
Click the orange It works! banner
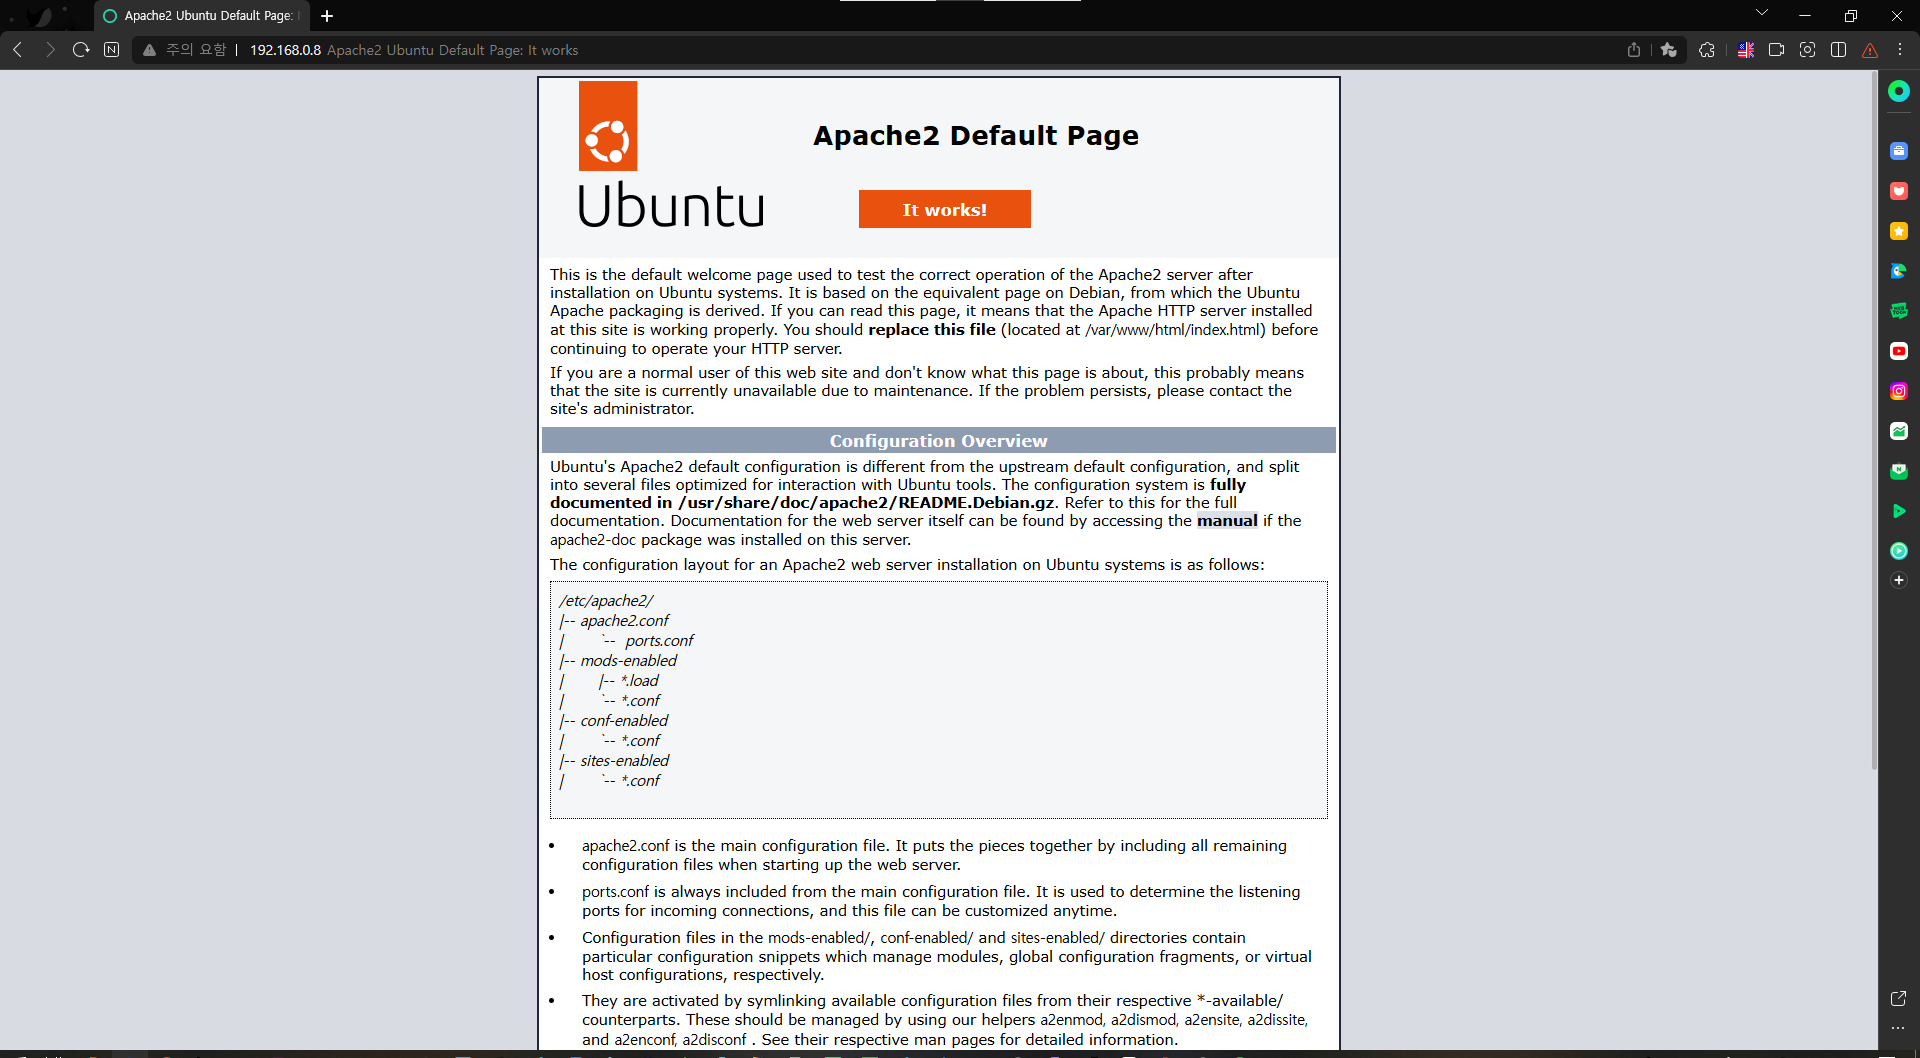coord(944,209)
